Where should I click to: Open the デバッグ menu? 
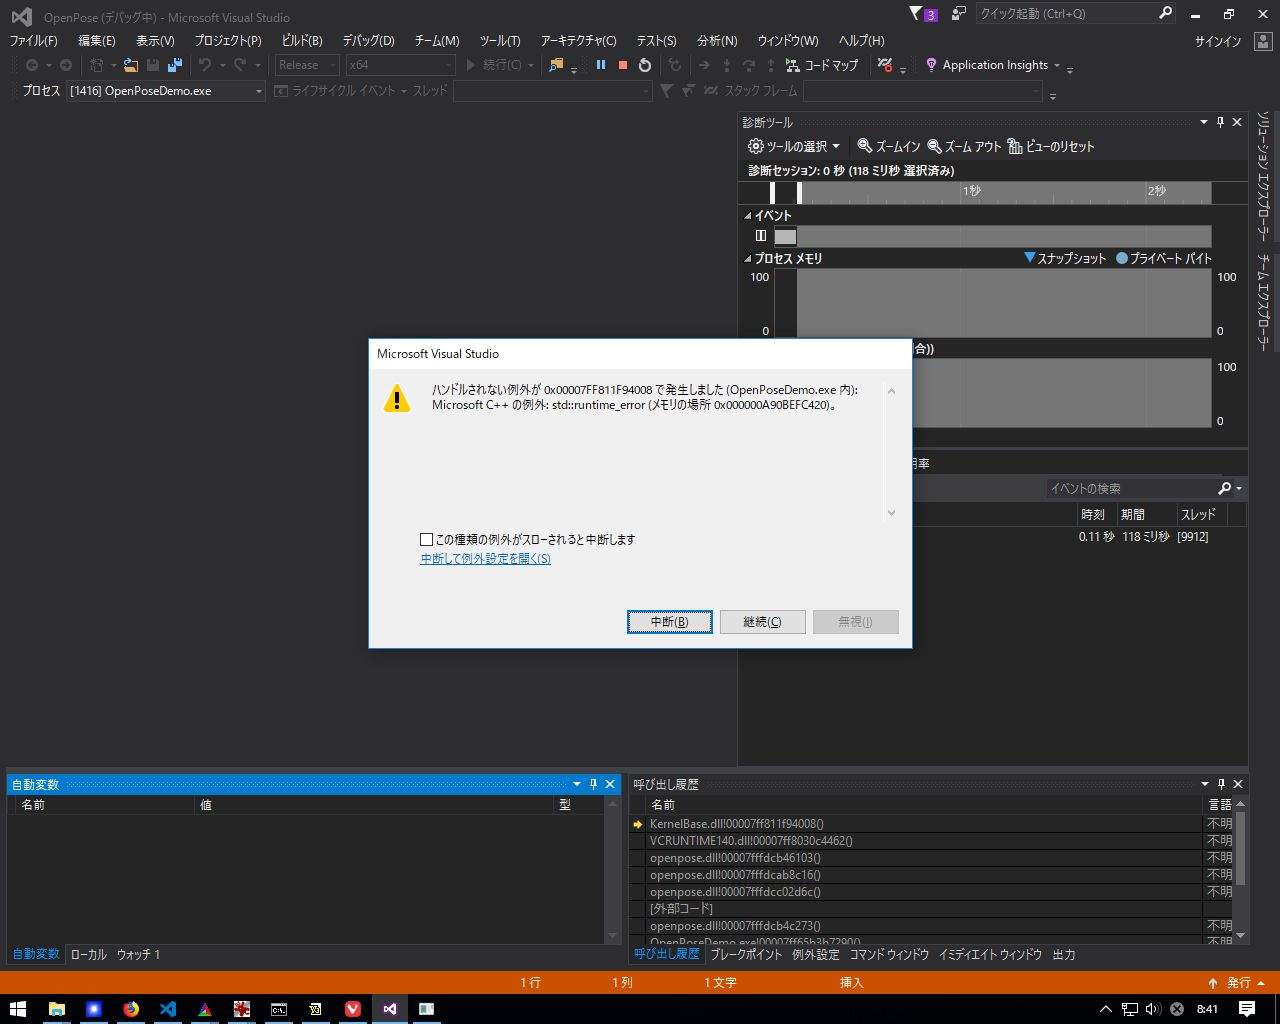(x=366, y=41)
